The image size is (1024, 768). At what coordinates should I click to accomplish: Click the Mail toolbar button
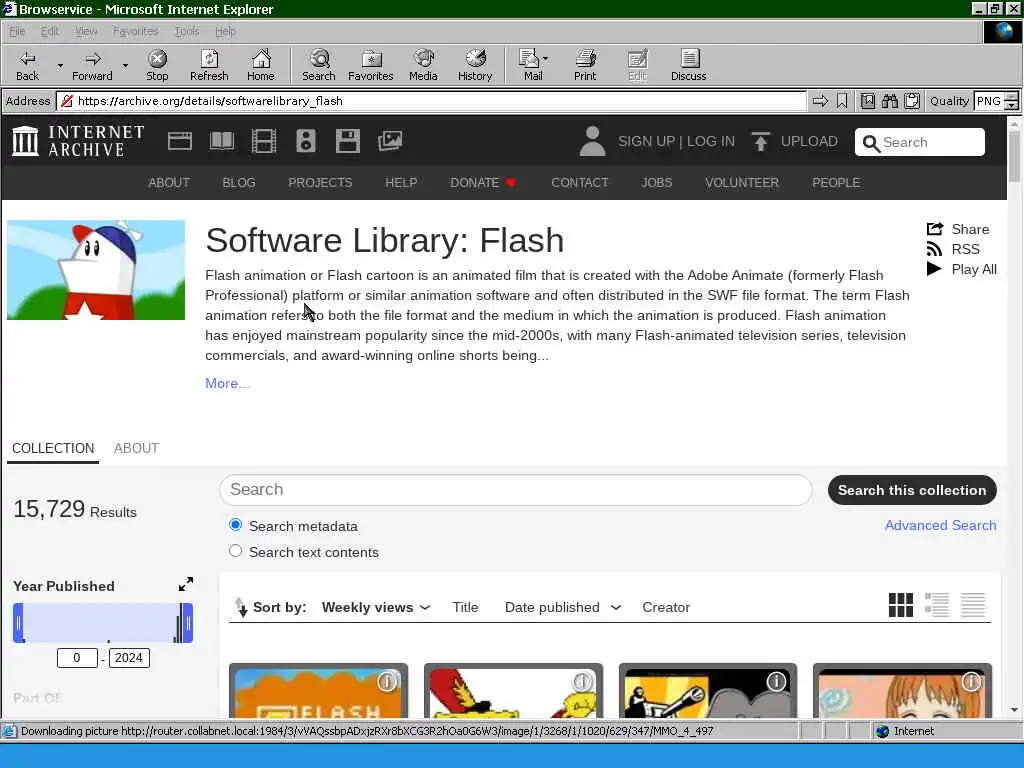pos(530,65)
